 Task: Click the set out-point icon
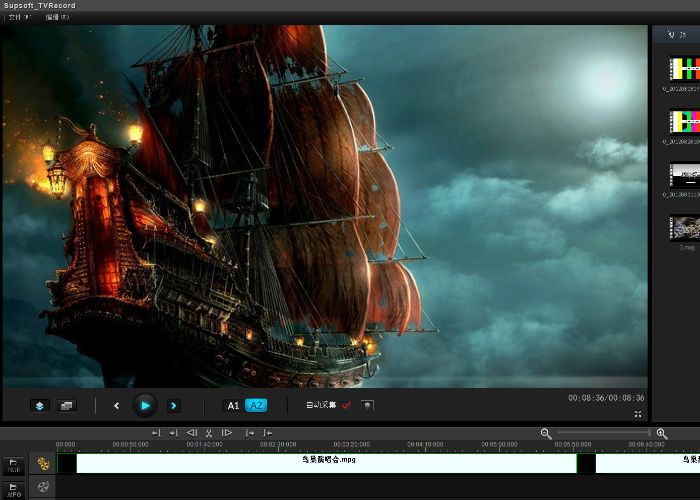coord(267,433)
